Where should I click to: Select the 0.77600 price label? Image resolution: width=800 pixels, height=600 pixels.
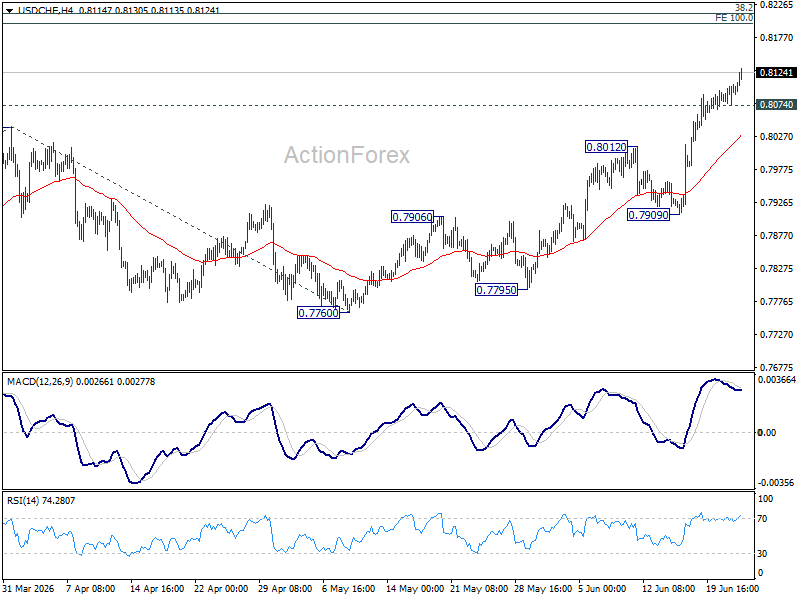click(318, 313)
